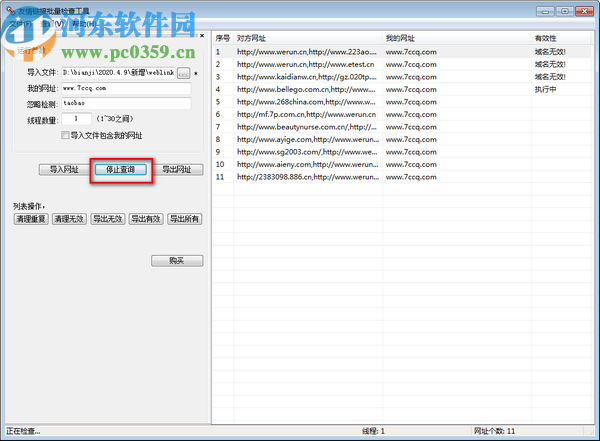This screenshot has width=600, height=441.
Task: Select row 1 with www.223ao URL
Action: [x=402, y=52]
